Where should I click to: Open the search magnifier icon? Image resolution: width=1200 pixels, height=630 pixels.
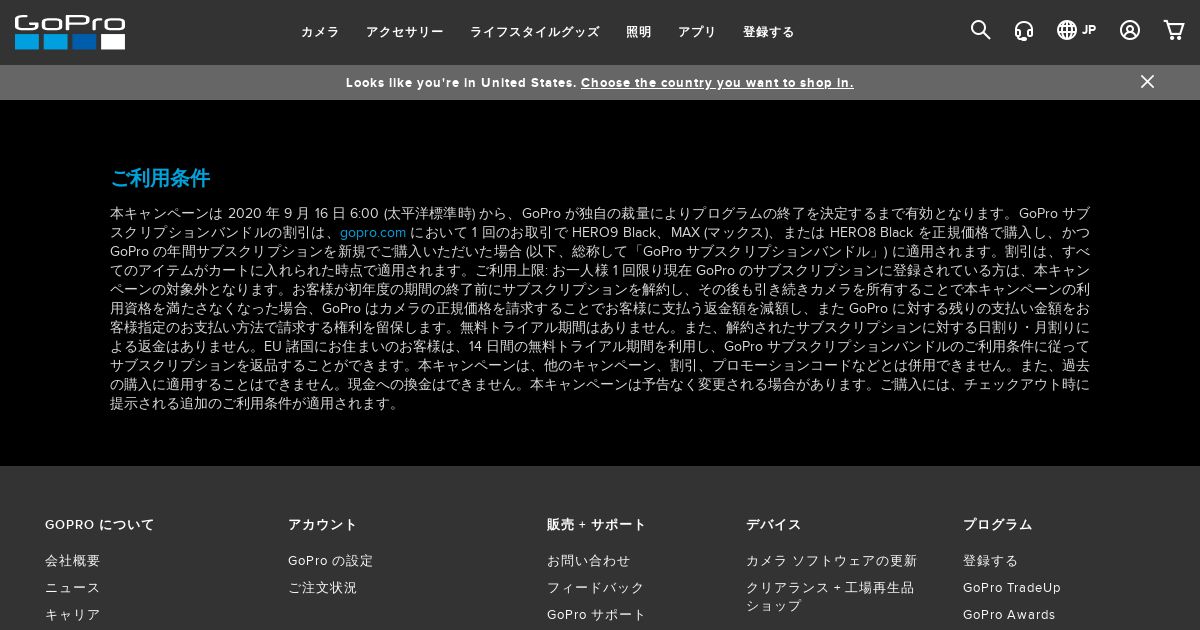click(980, 30)
